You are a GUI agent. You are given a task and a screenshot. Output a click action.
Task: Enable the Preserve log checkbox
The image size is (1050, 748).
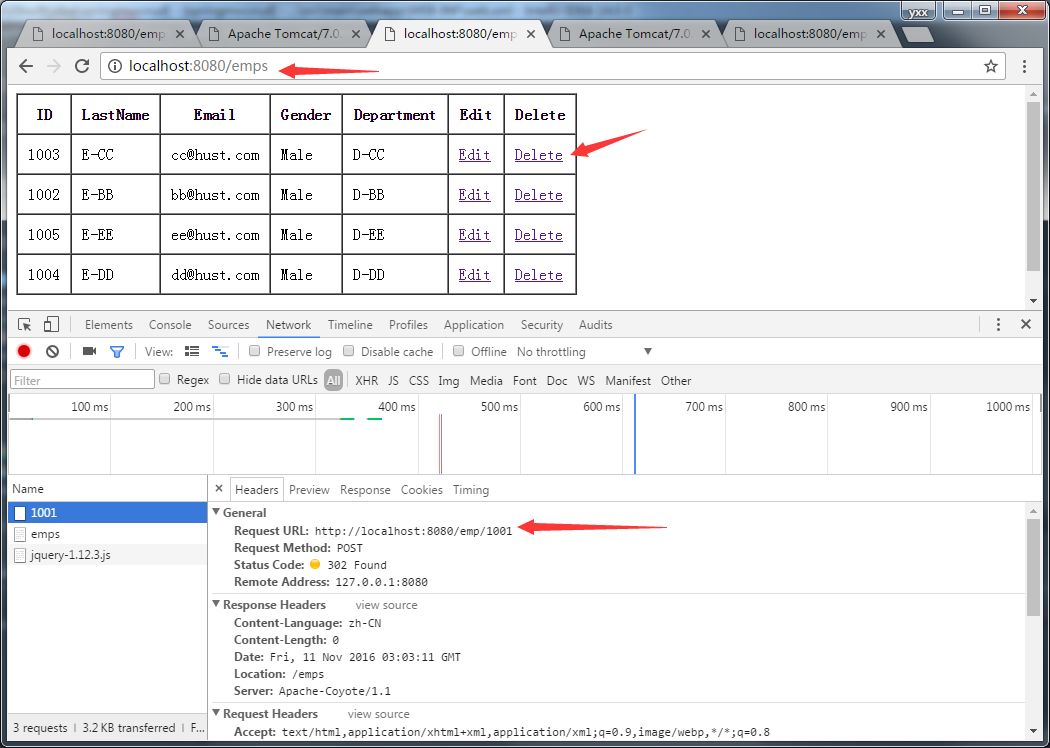pos(255,351)
